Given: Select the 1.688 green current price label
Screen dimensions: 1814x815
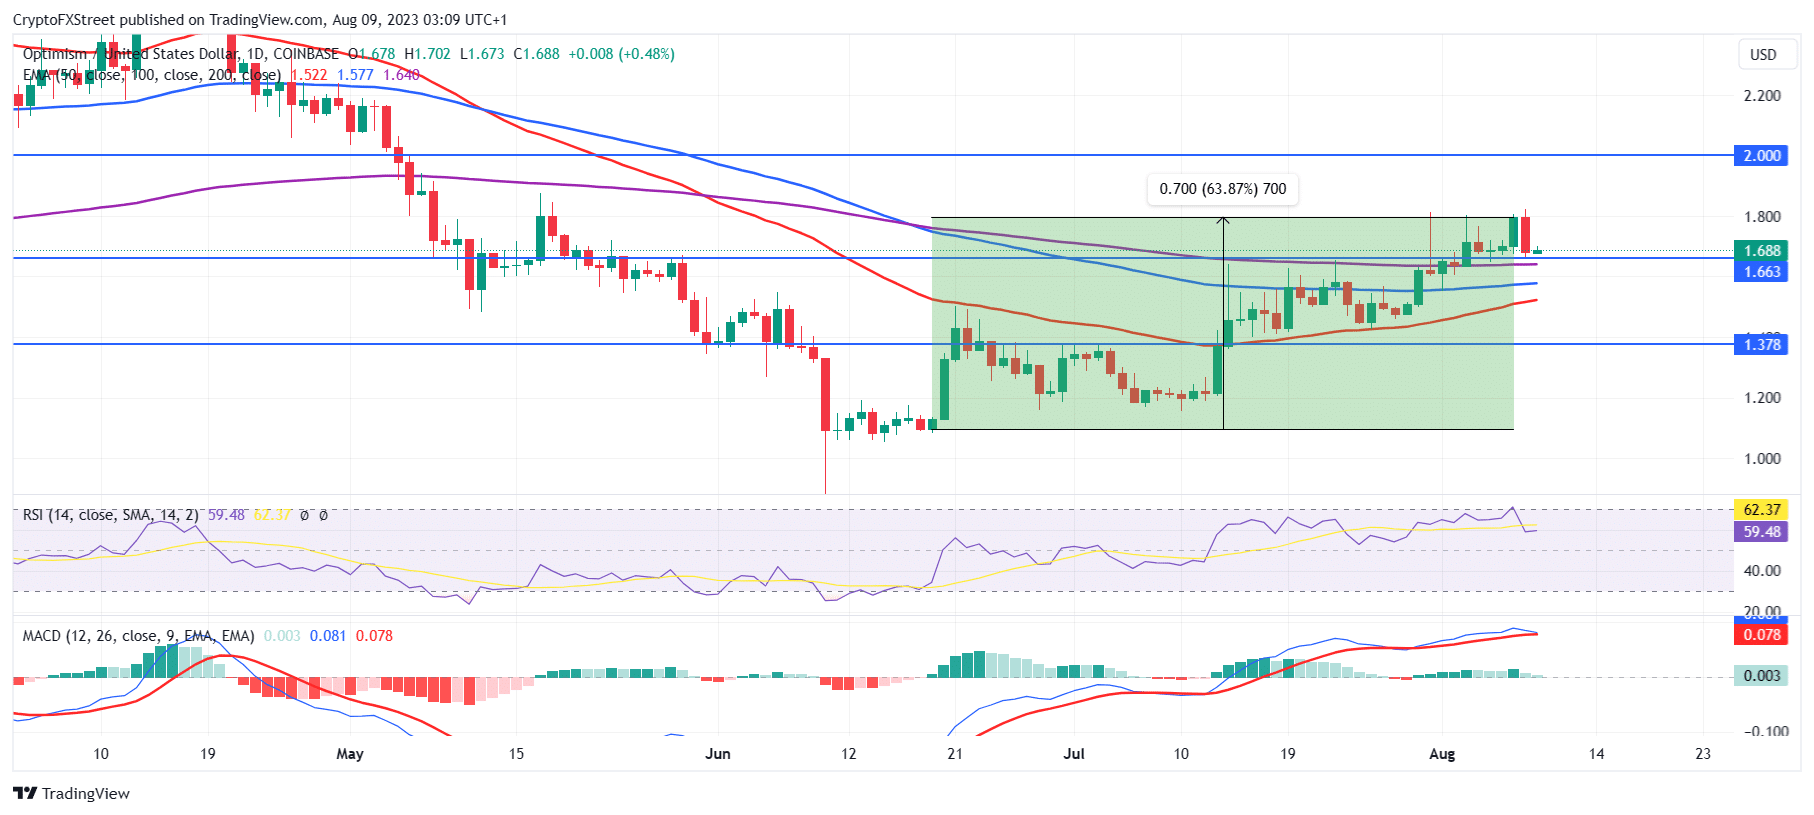Looking at the screenshot, I should pos(1761,251).
